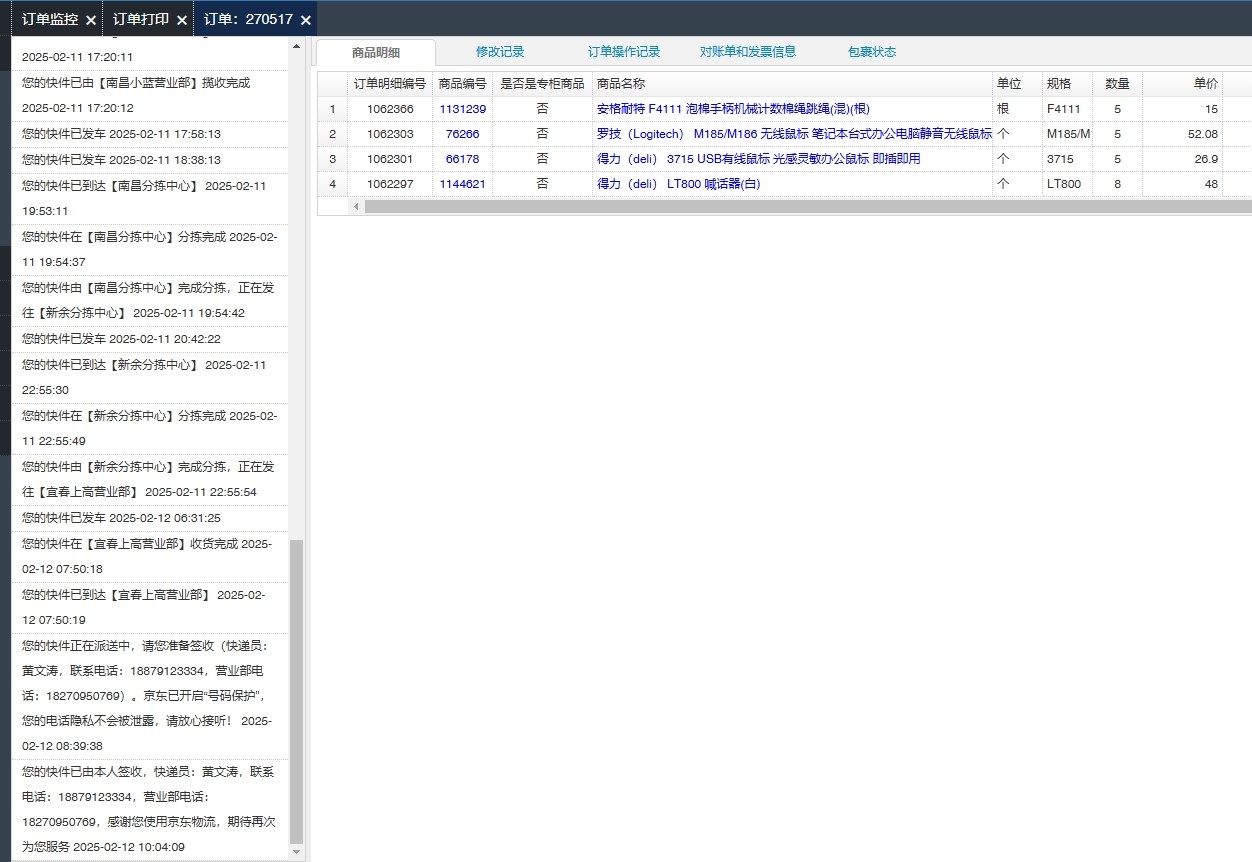This screenshot has width=1252, height=862.
Task: Select order detail cell 1062301
Action: pyautogui.click(x=390, y=159)
